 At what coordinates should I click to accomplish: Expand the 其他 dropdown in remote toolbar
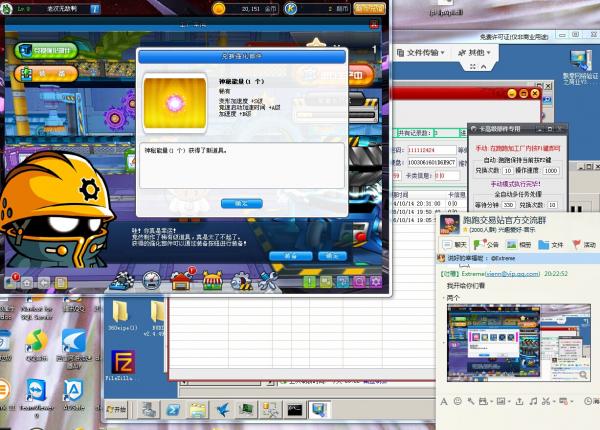pyautogui.click(x=474, y=52)
